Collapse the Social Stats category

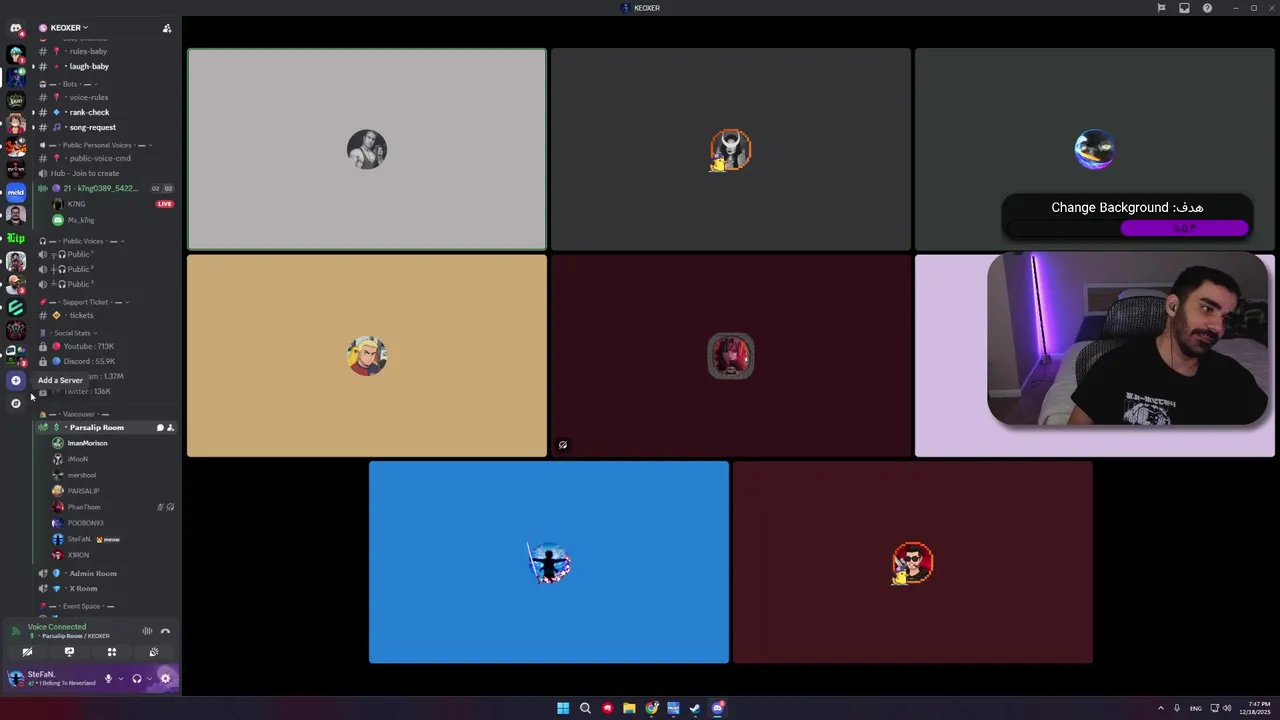[68, 333]
